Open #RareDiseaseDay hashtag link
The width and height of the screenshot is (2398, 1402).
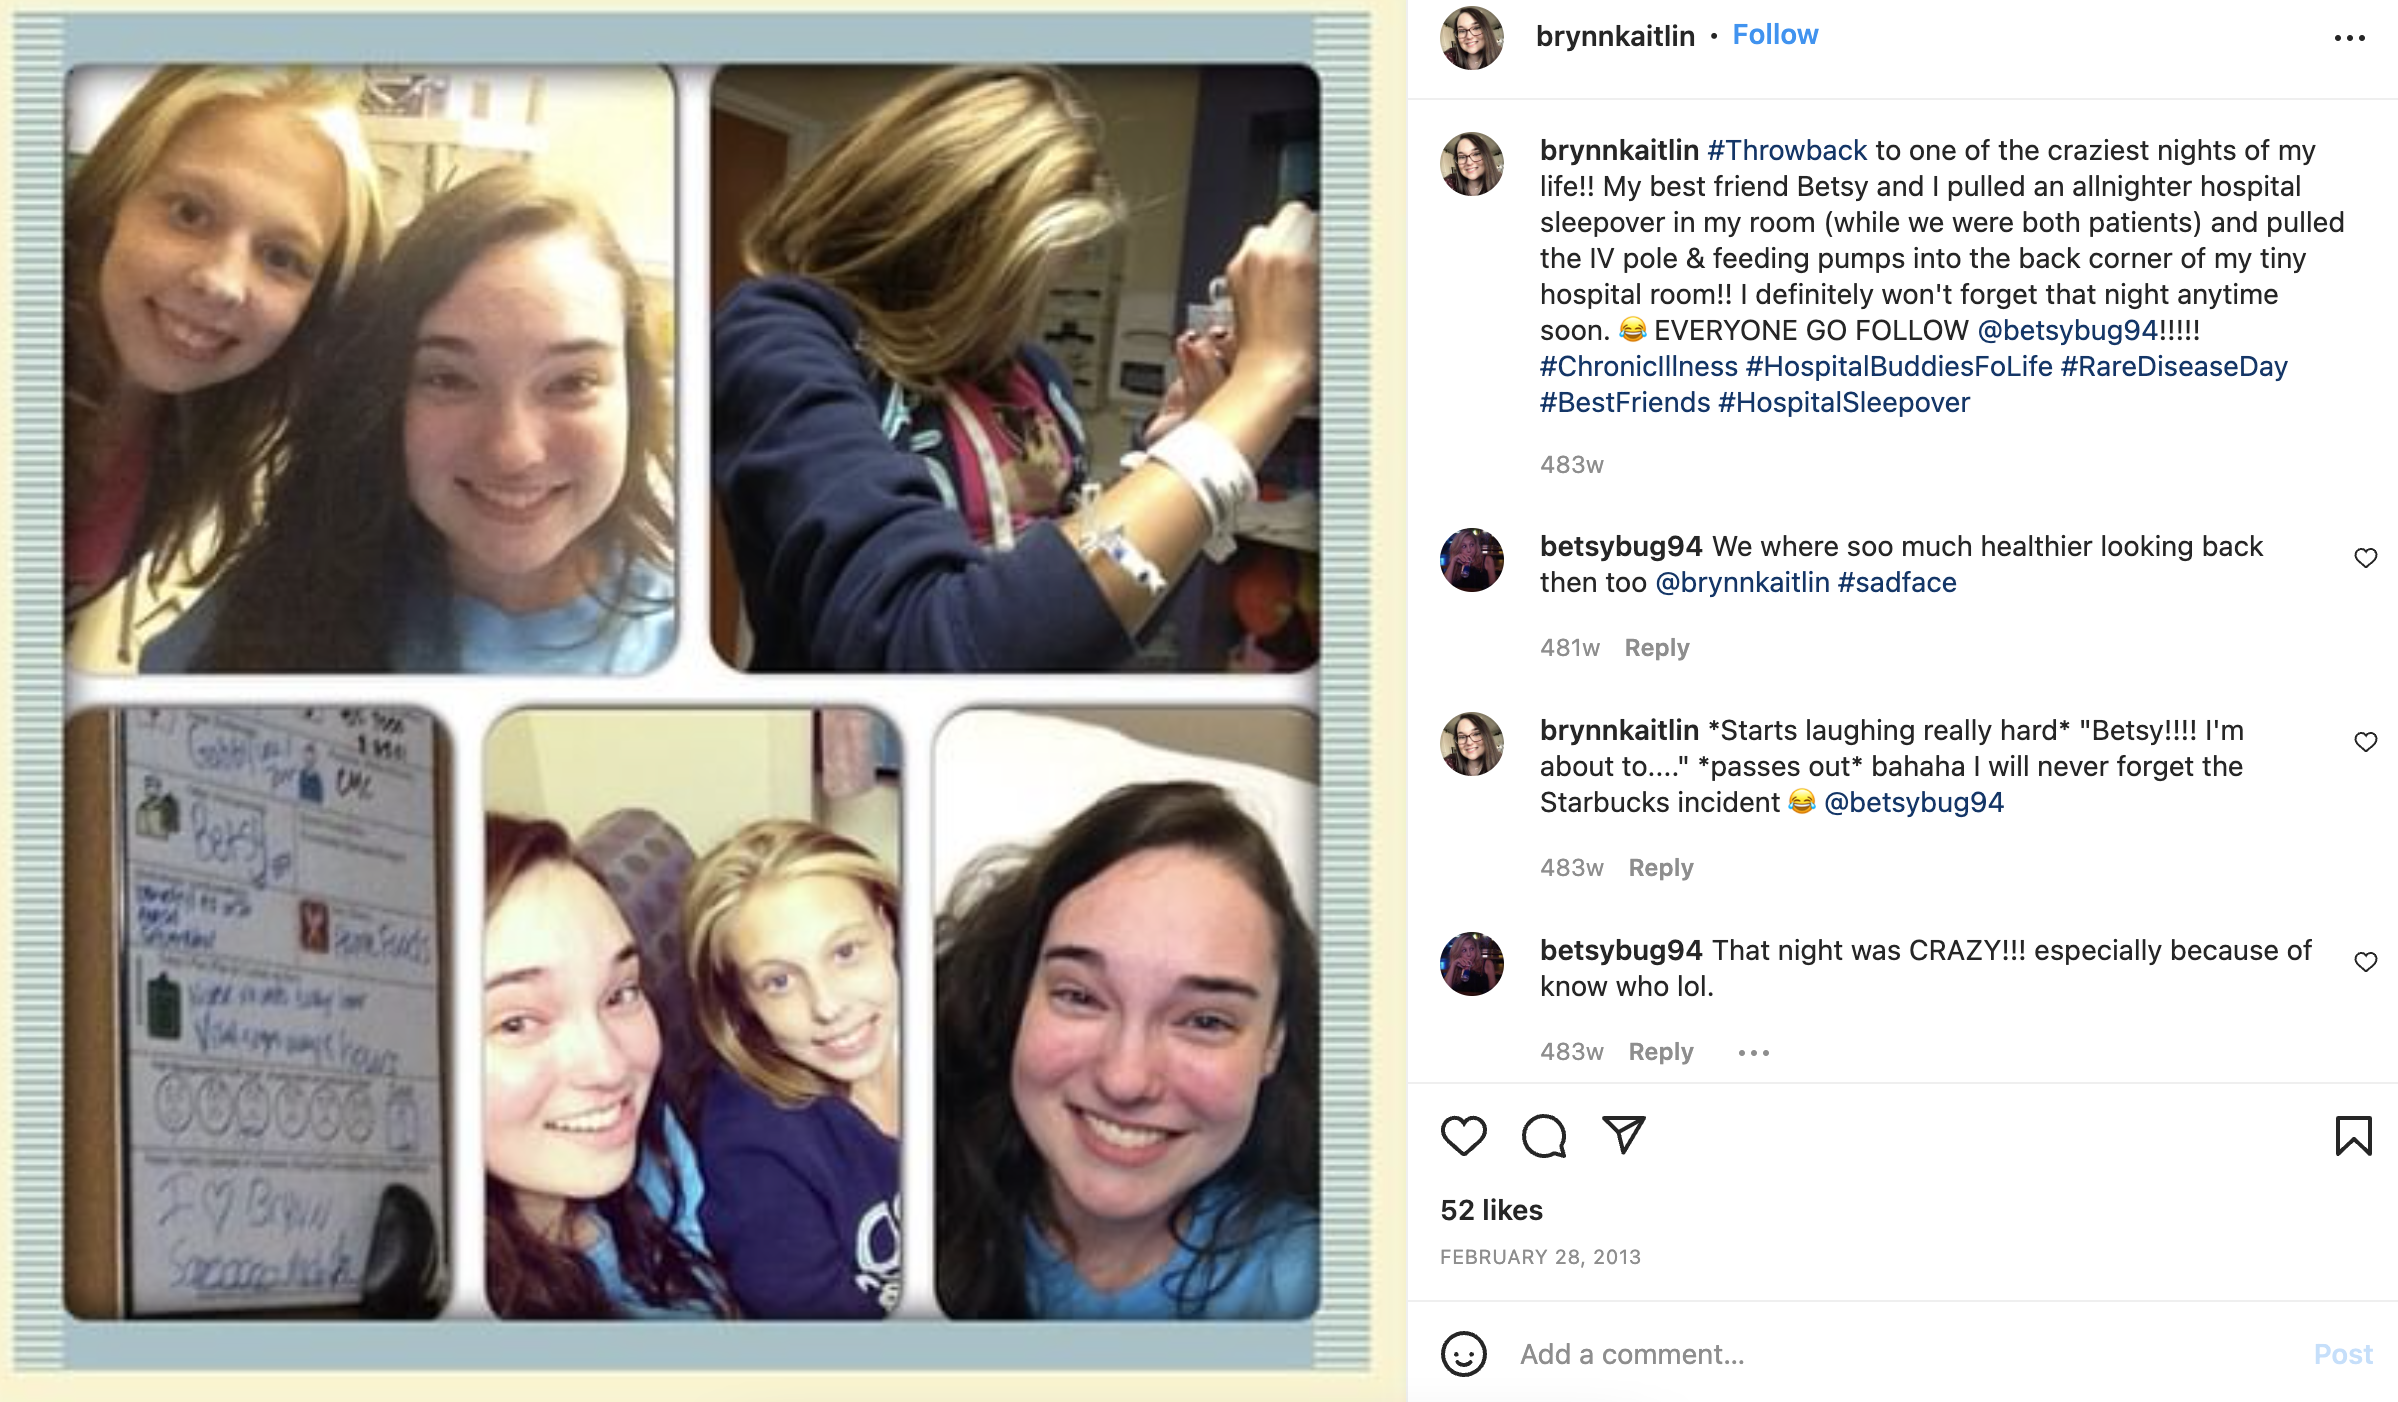(x=2174, y=366)
